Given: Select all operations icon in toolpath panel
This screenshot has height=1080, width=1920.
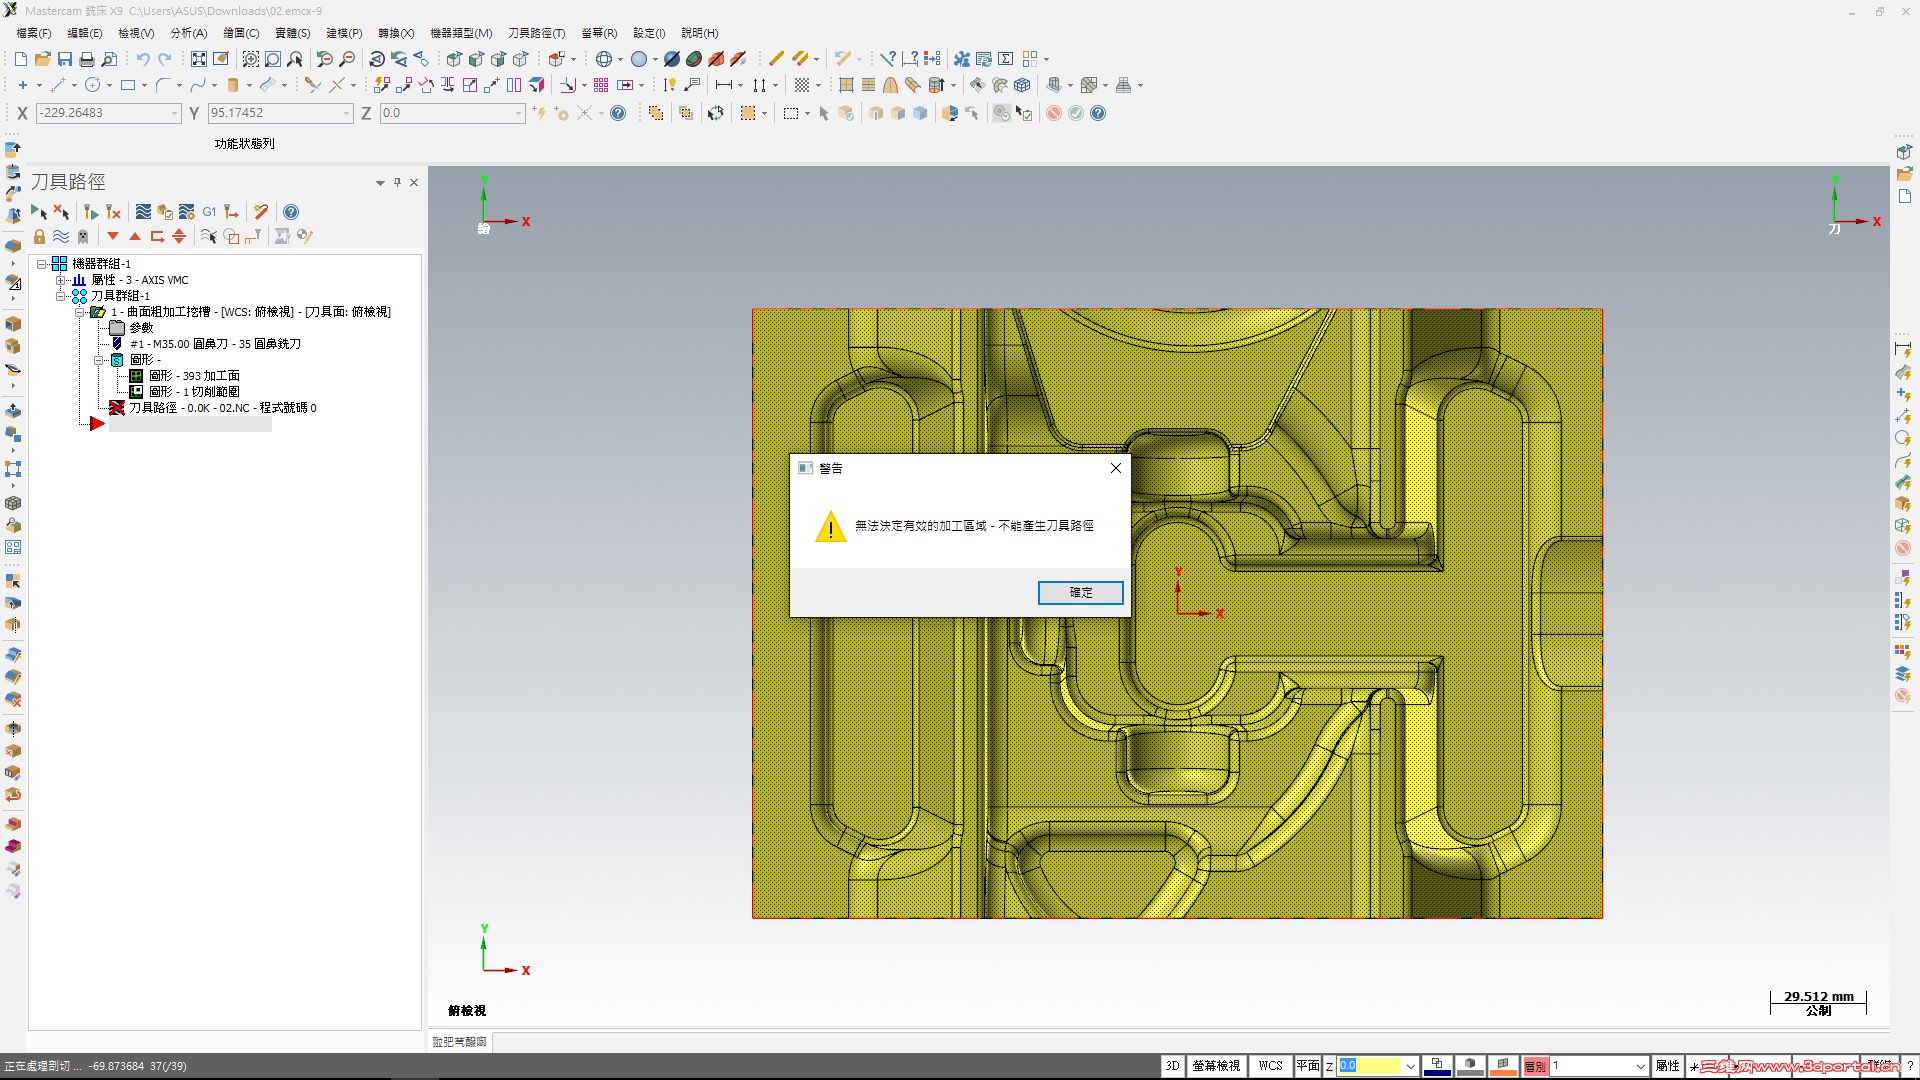Looking at the screenshot, I should pyautogui.click(x=38, y=212).
